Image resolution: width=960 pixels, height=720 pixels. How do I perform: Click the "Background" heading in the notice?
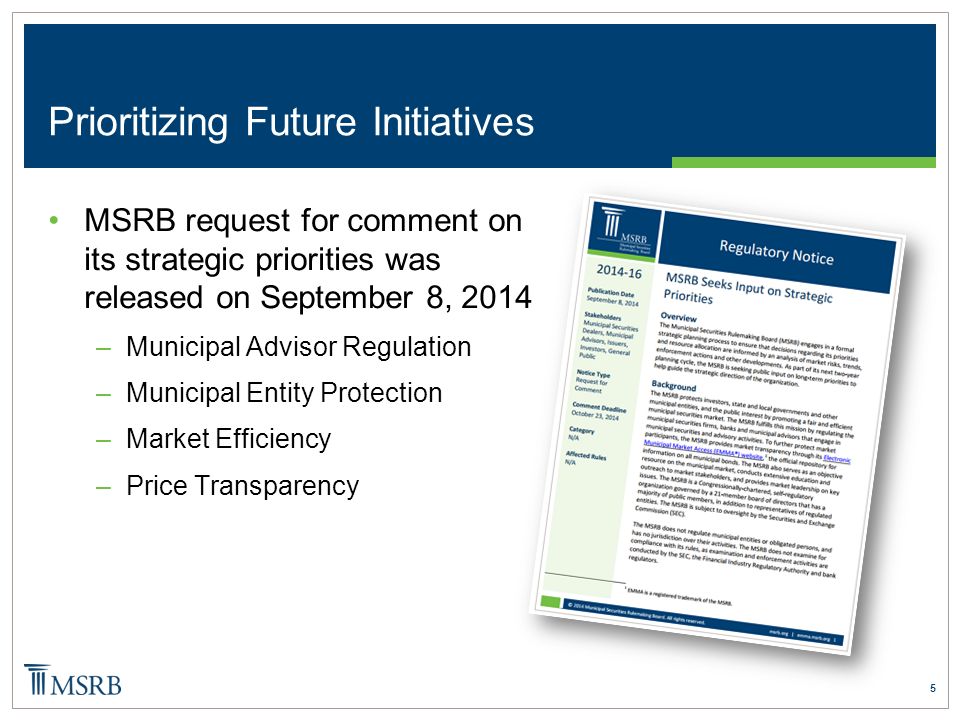673,386
